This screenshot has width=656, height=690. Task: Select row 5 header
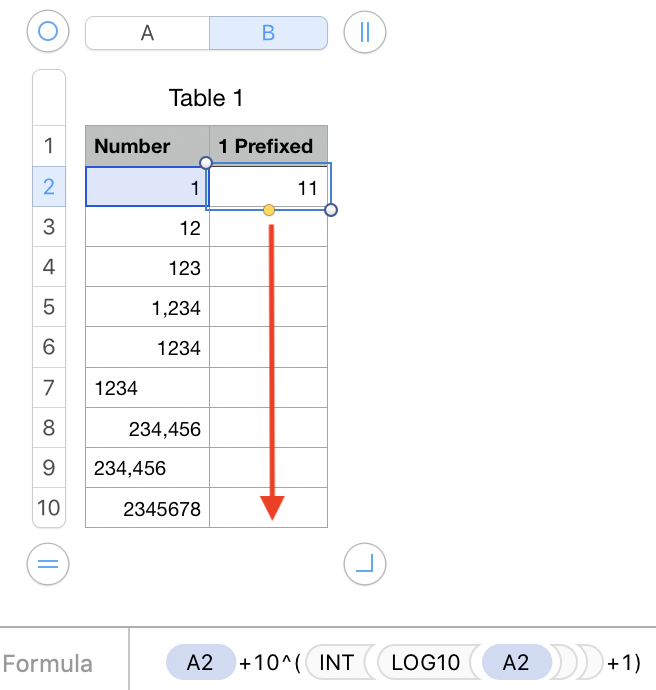click(48, 307)
